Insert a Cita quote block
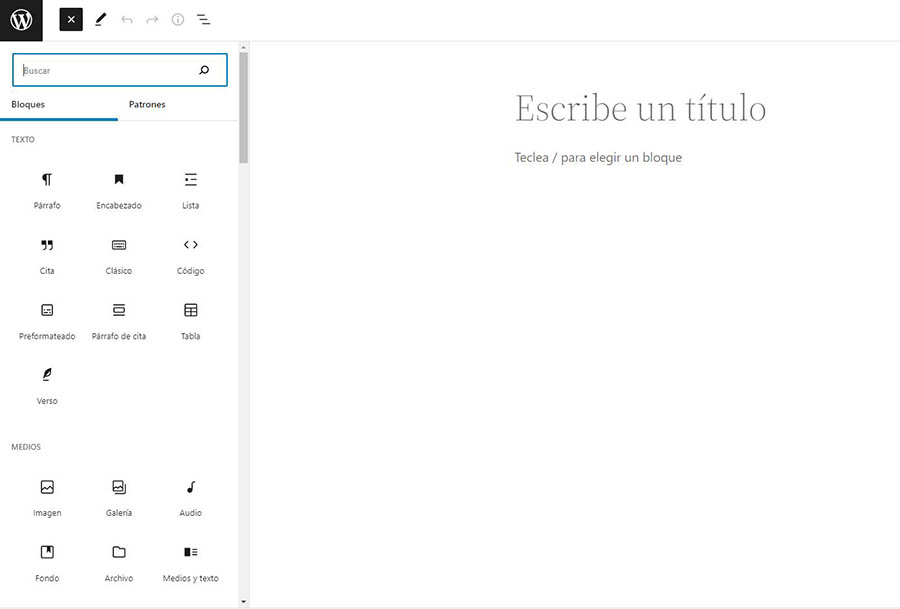The image size is (900, 609). click(x=47, y=255)
